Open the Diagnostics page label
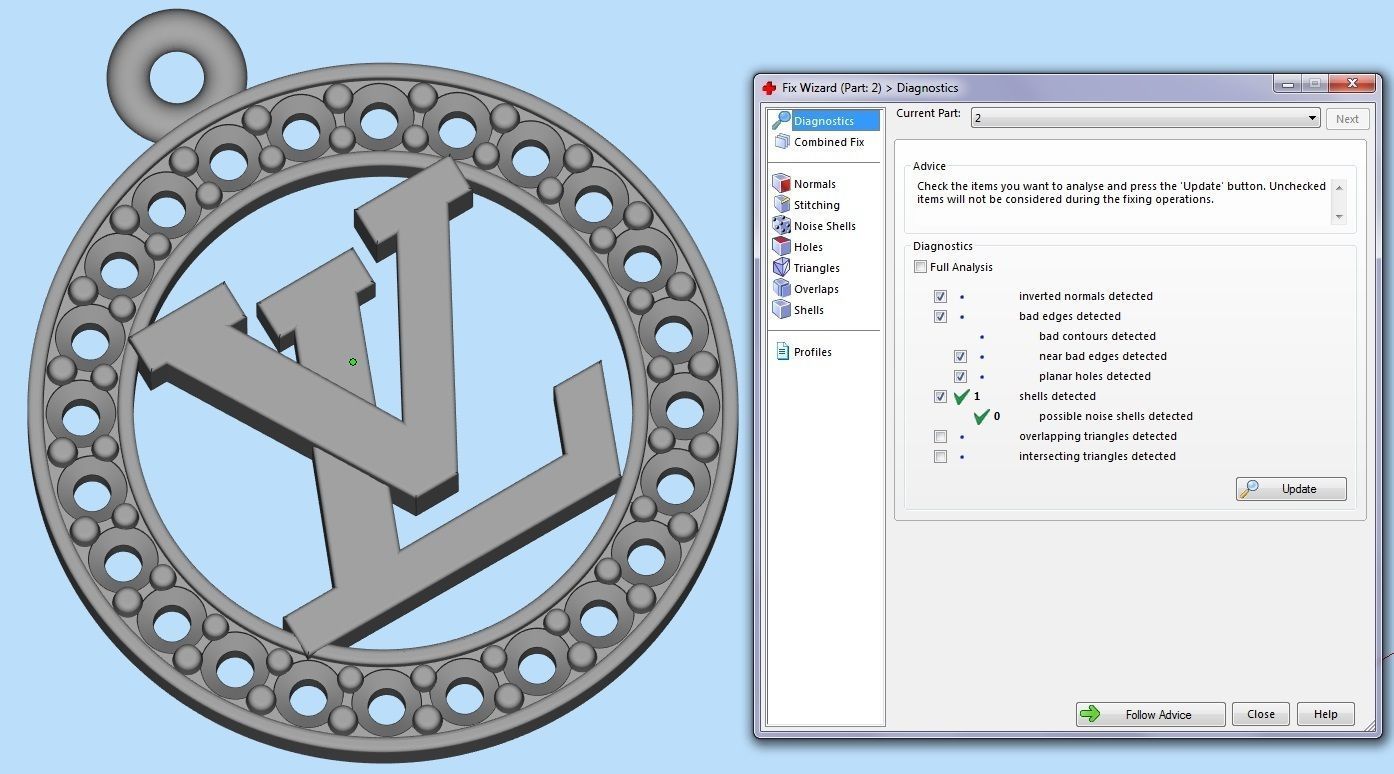This screenshot has width=1394, height=774. coord(824,121)
